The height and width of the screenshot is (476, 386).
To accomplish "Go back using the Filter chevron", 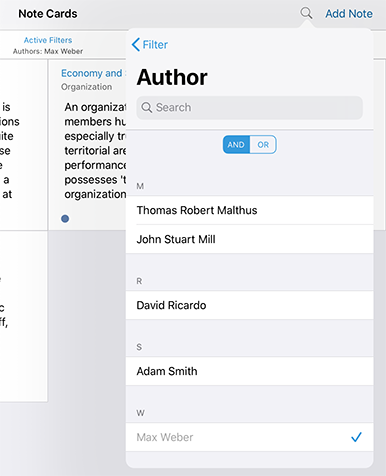I will coord(136,44).
